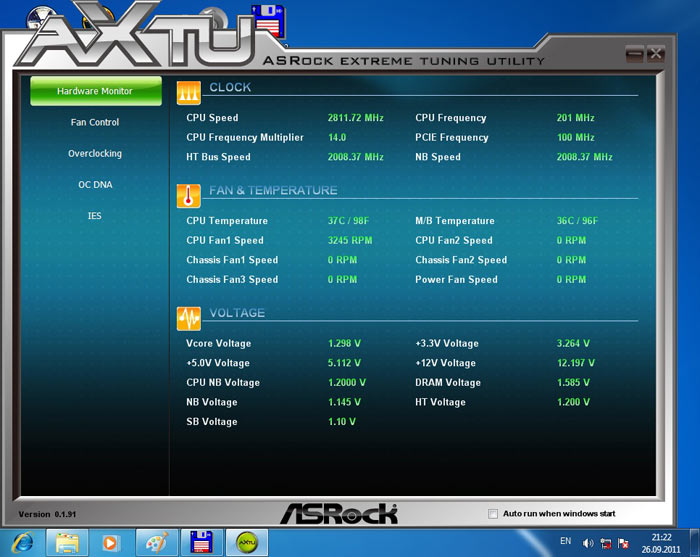Click the thermometer Fan & Temperature icon

[x=189, y=196]
